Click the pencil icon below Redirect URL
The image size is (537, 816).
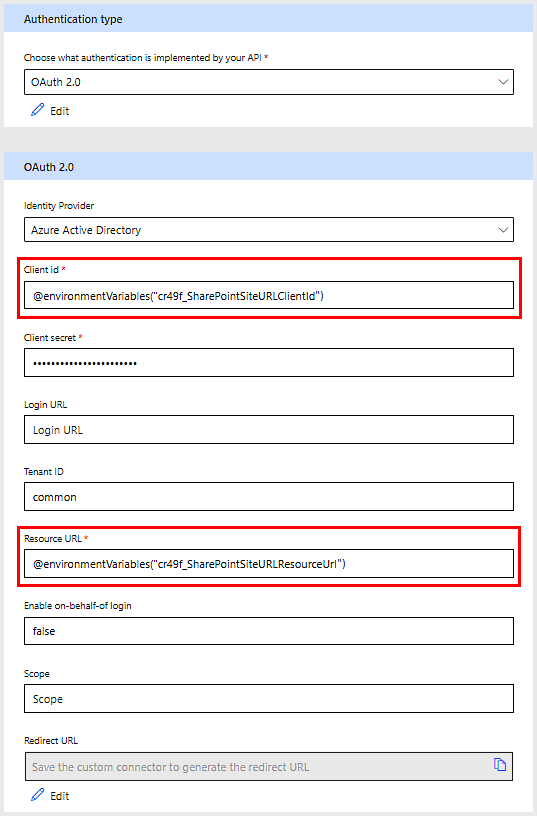[x=37, y=795]
